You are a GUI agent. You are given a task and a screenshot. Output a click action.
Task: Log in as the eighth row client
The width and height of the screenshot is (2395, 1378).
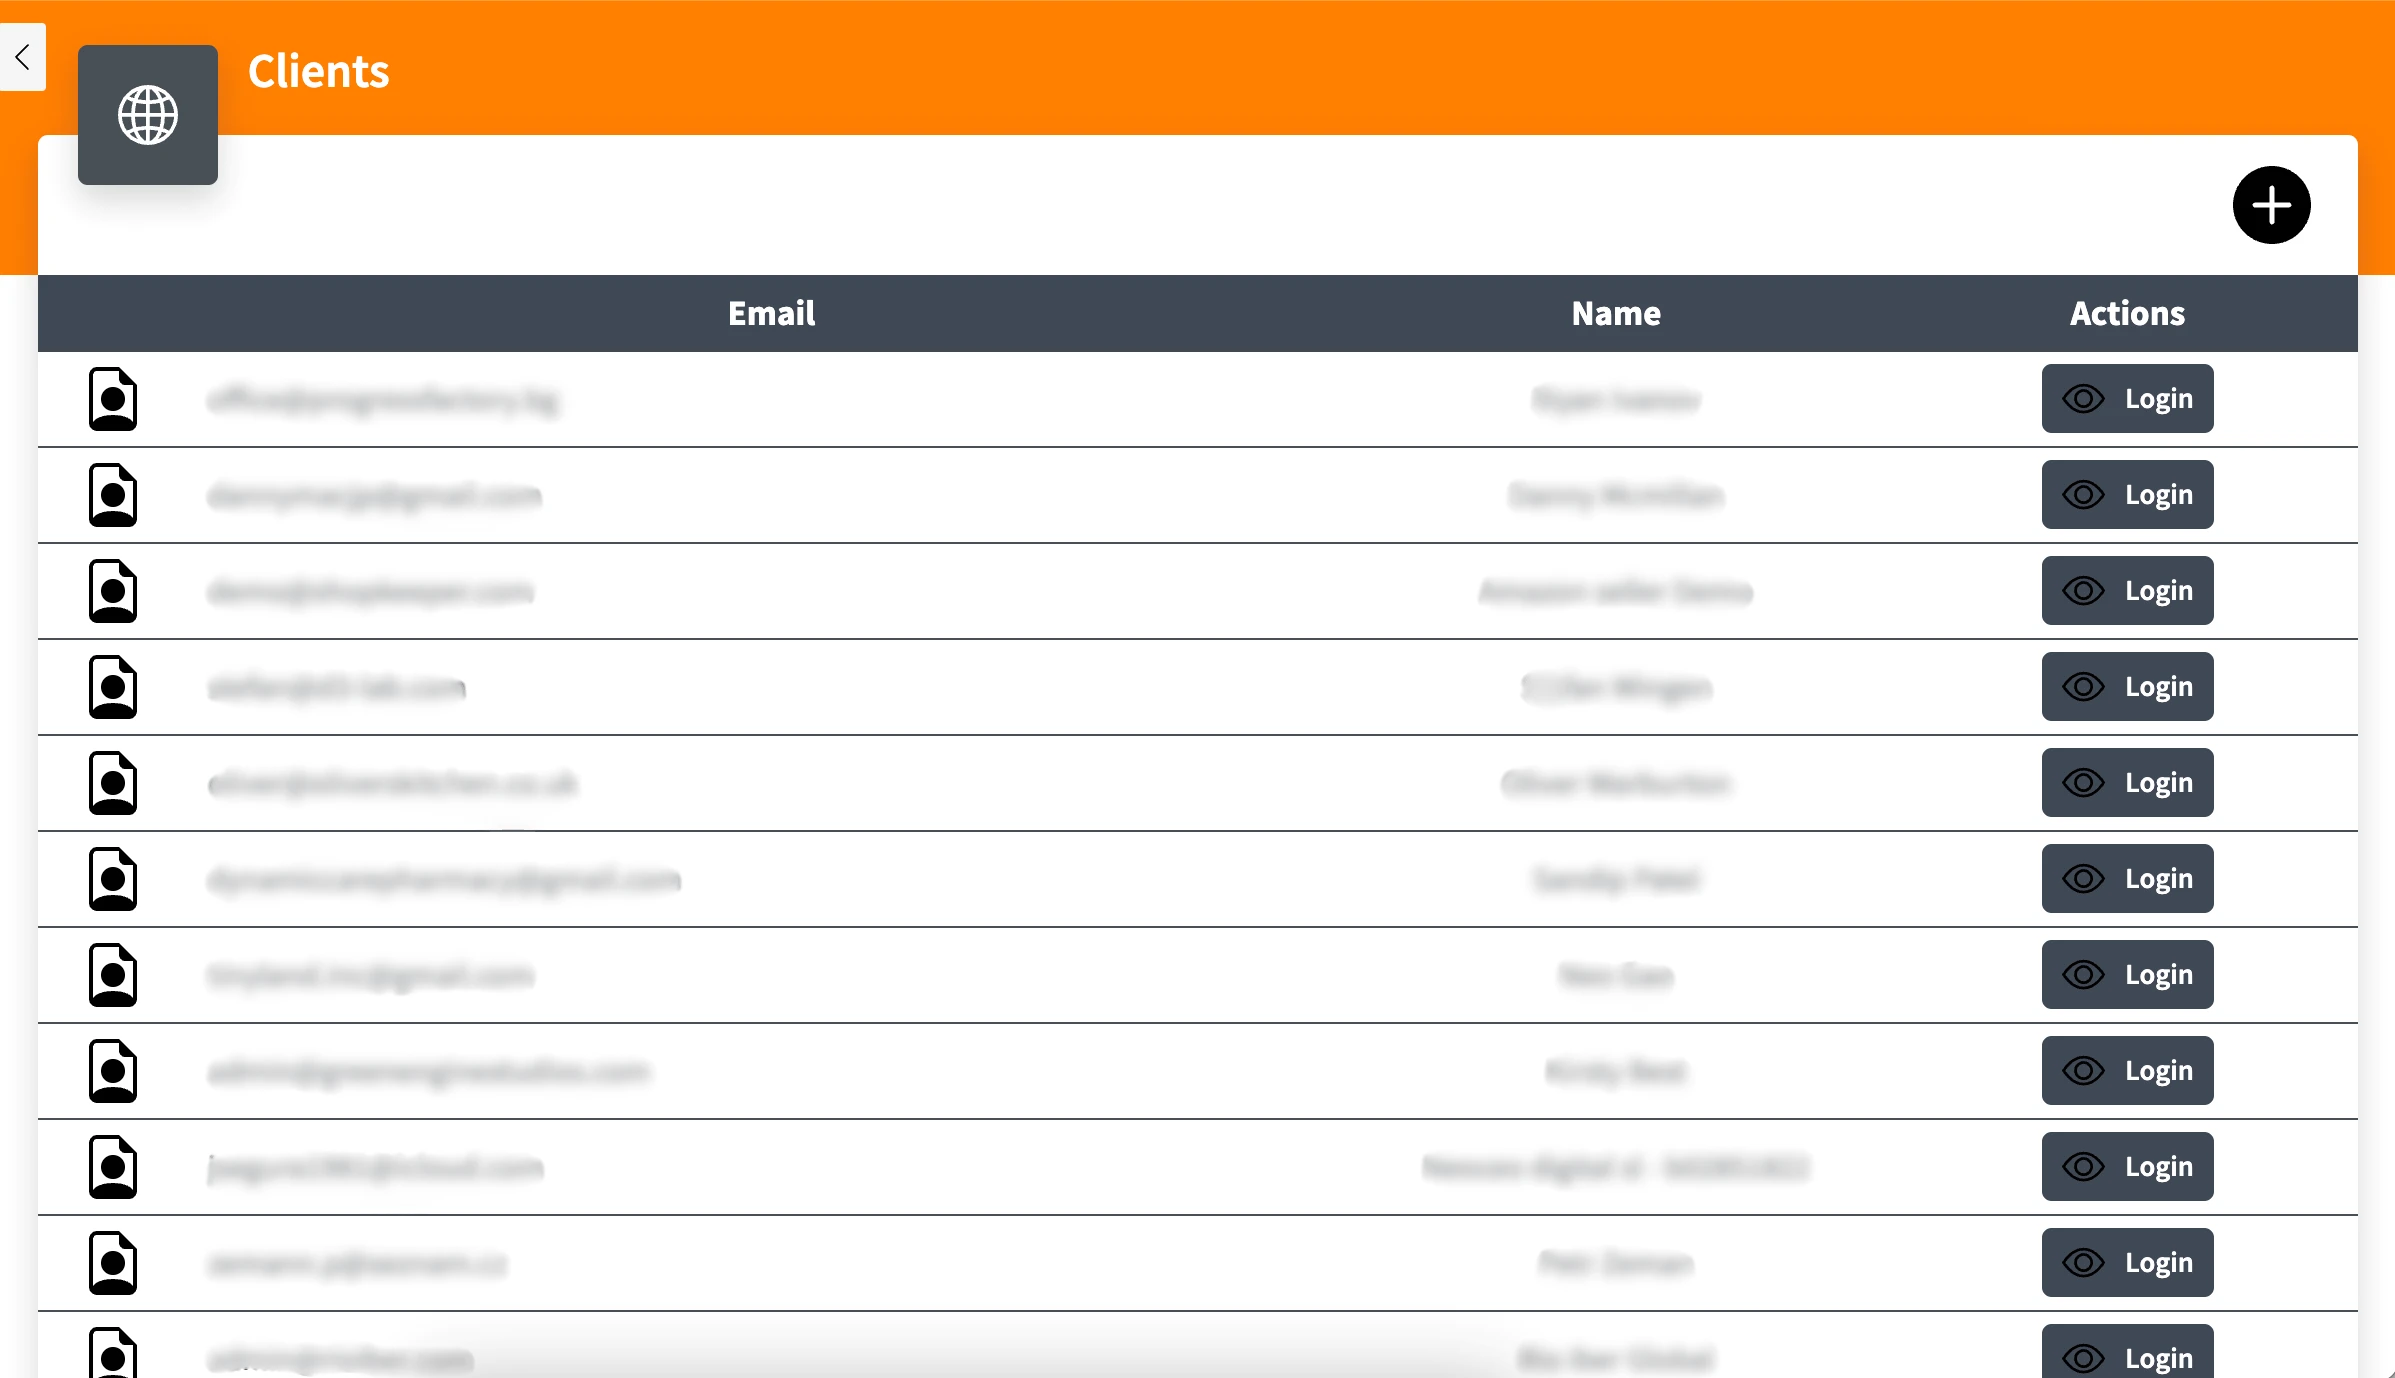coord(2127,1070)
